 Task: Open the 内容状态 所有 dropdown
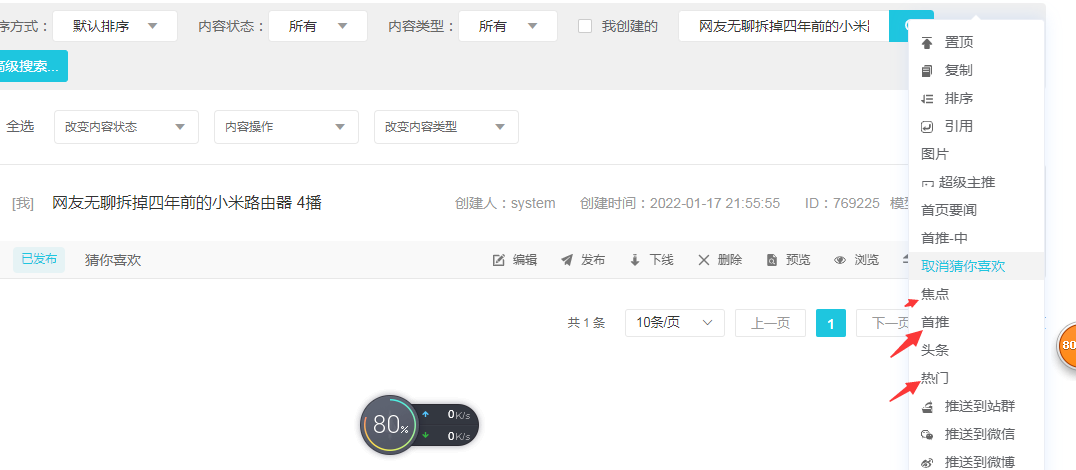(x=318, y=26)
